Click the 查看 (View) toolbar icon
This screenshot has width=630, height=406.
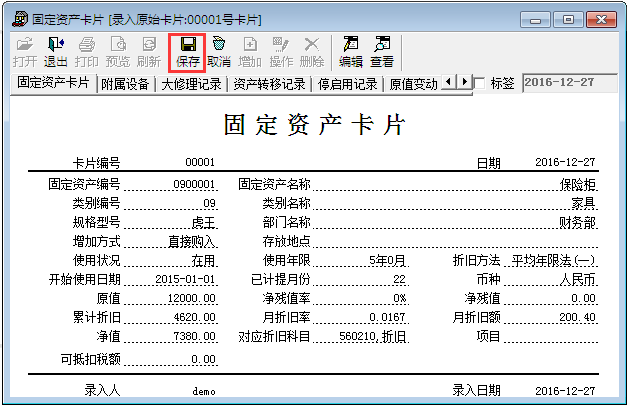coord(381,51)
